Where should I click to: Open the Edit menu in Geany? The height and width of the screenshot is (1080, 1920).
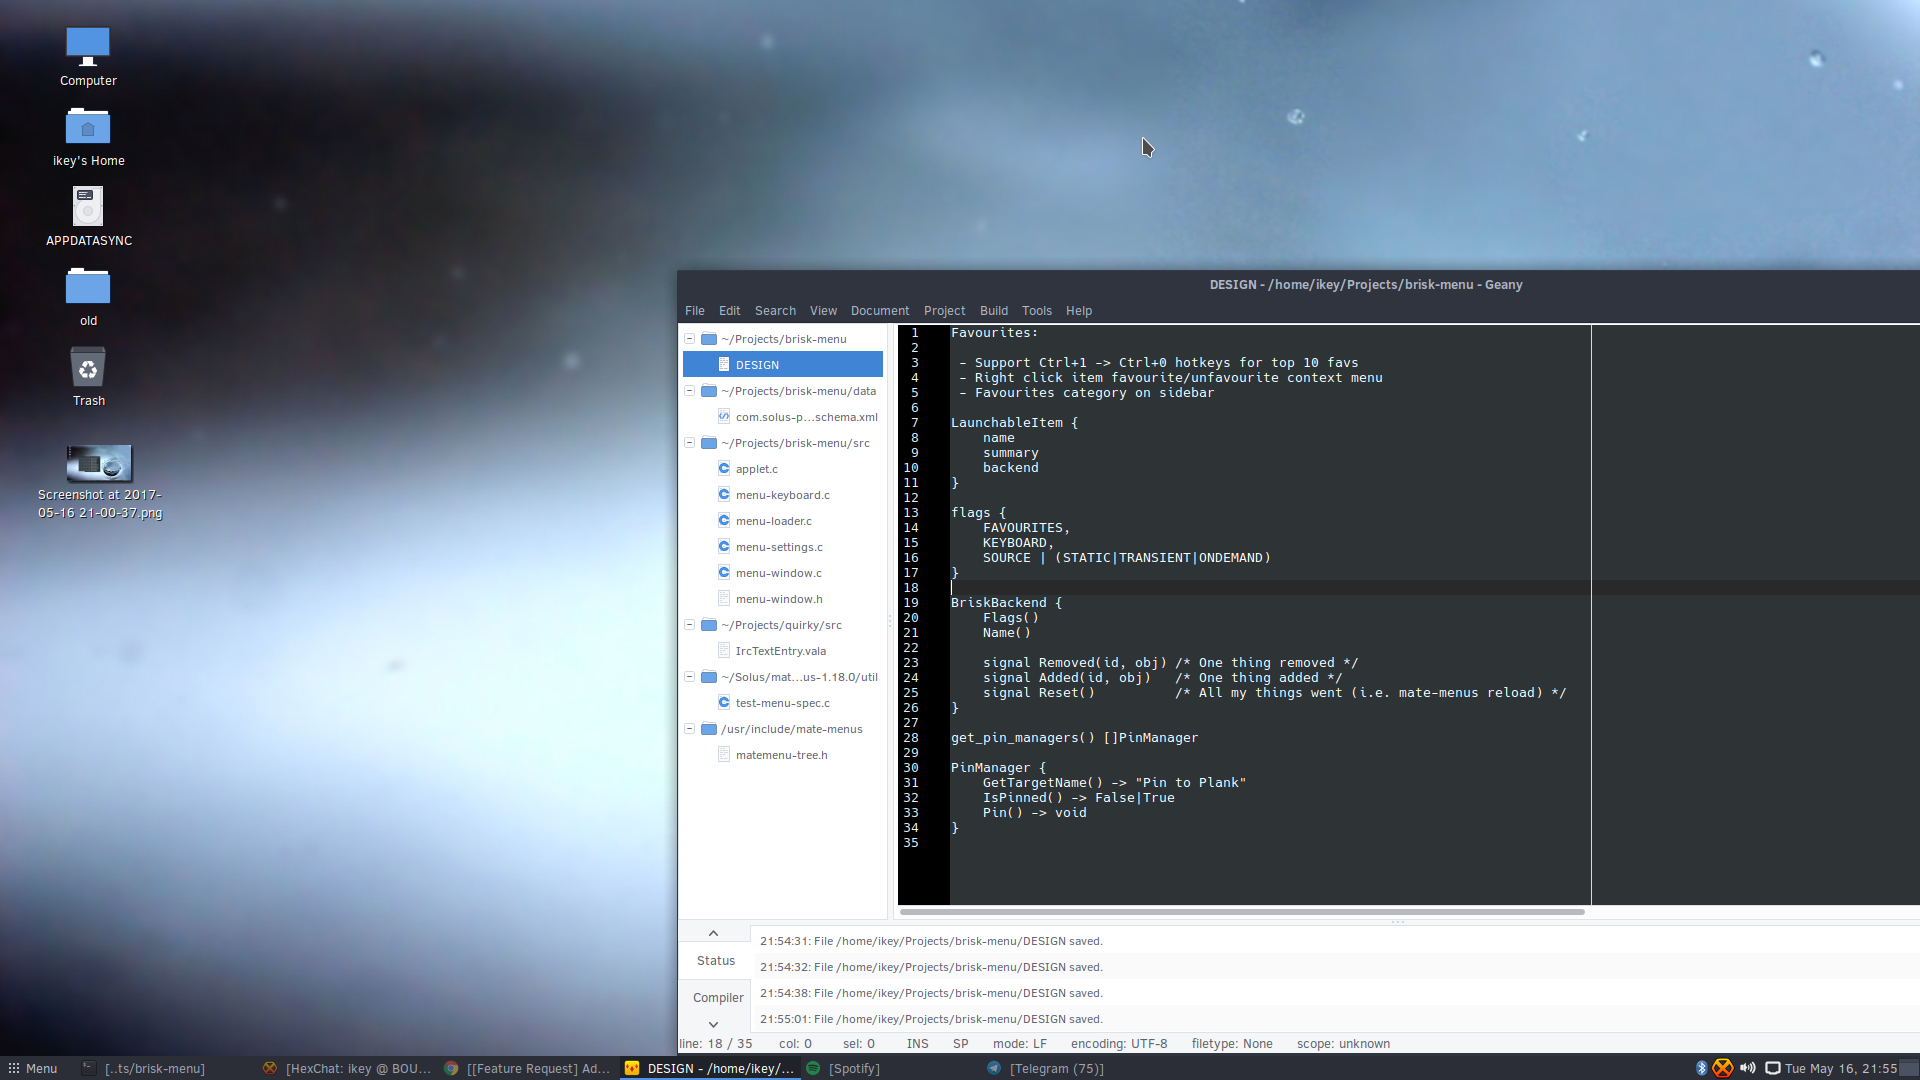point(729,311)
